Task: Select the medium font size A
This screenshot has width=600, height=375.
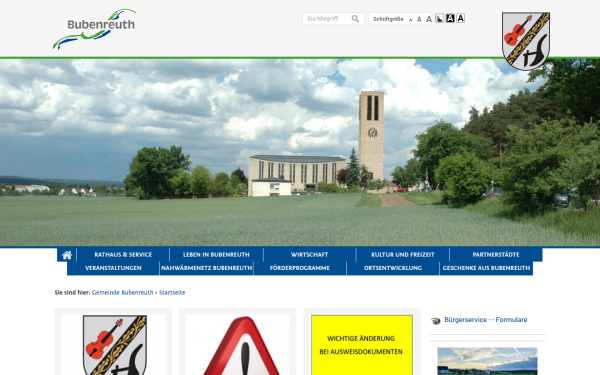Action: (419, 19)
